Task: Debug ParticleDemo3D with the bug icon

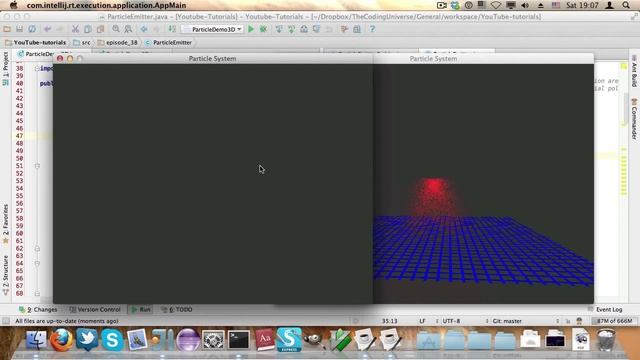Action: (x=264, y=29)
